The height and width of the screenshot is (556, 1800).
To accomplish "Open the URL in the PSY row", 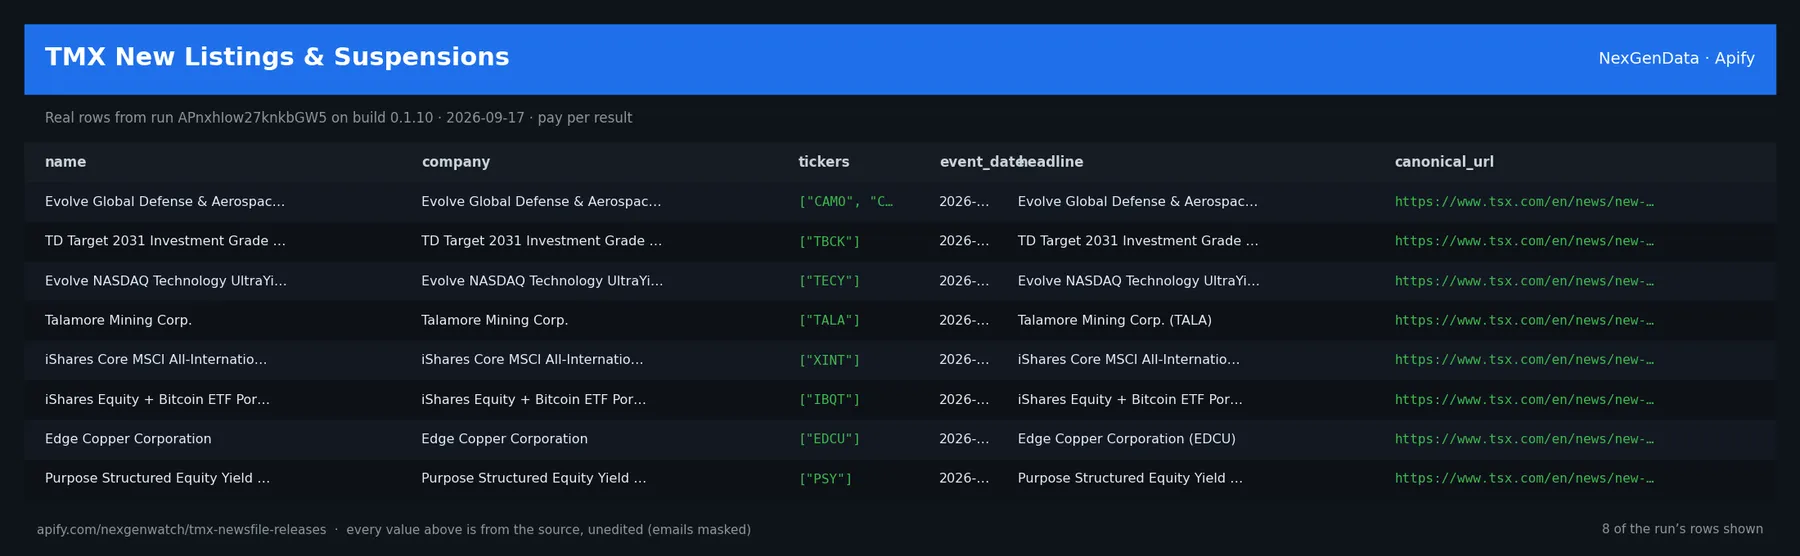I will 1524,478.
